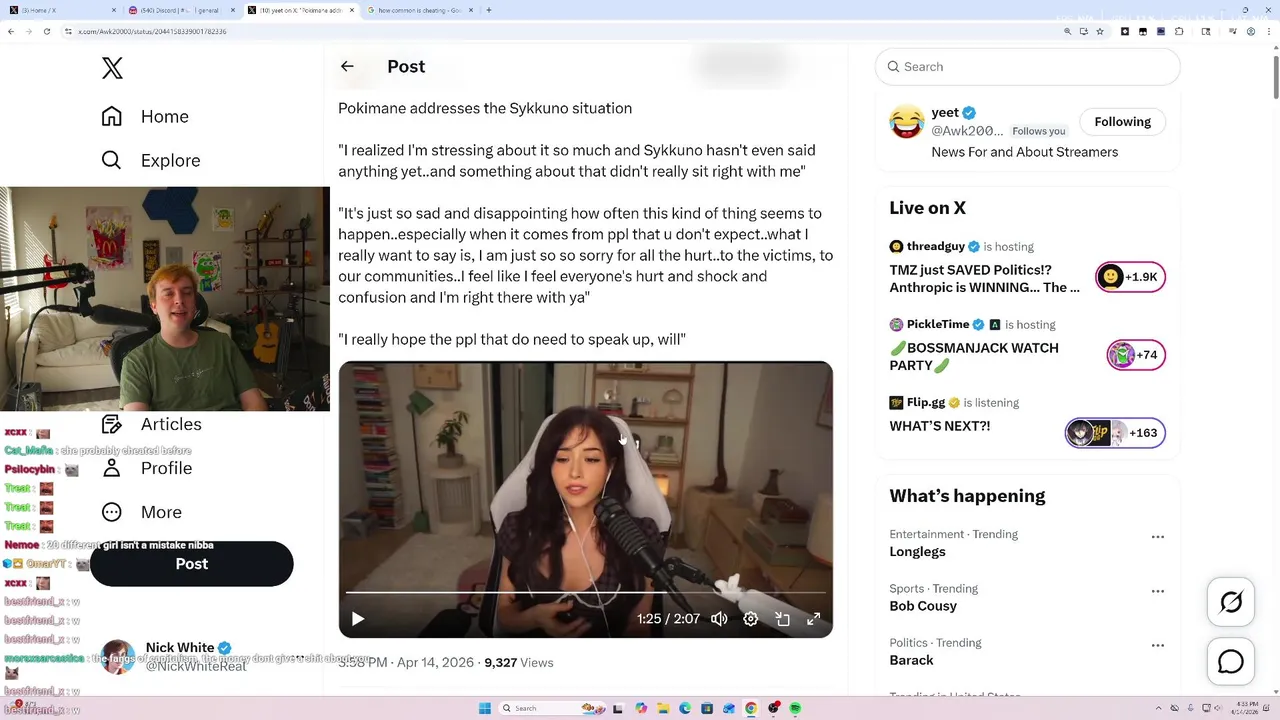The height and width of the screenshot is (720, 1280).
Task: Open the Messages chat floating button
Action: (x=1231, y=662)
